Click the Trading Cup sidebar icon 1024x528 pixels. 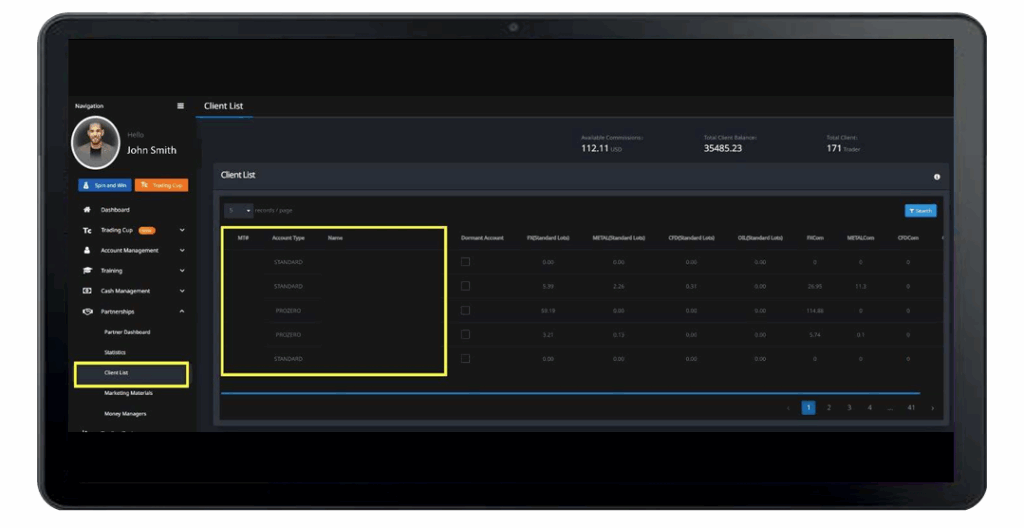(87, 230)
